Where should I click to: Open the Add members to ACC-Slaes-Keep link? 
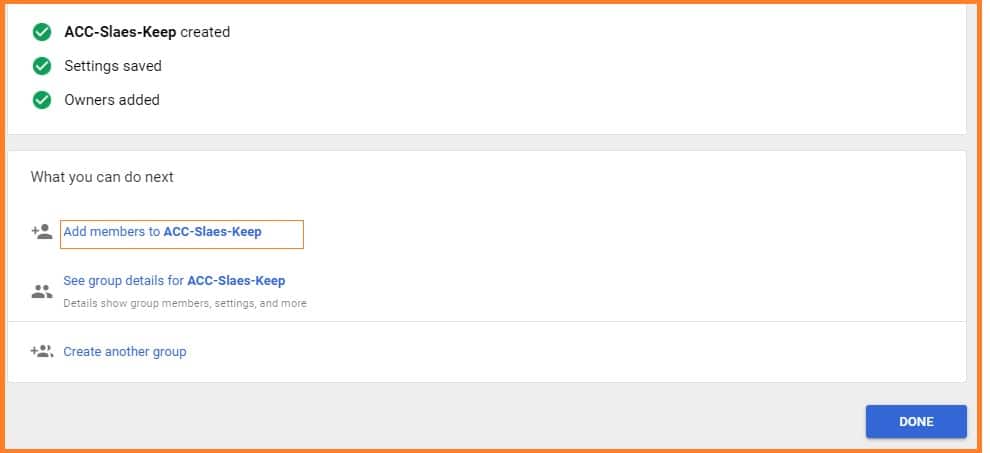[162, 232]
